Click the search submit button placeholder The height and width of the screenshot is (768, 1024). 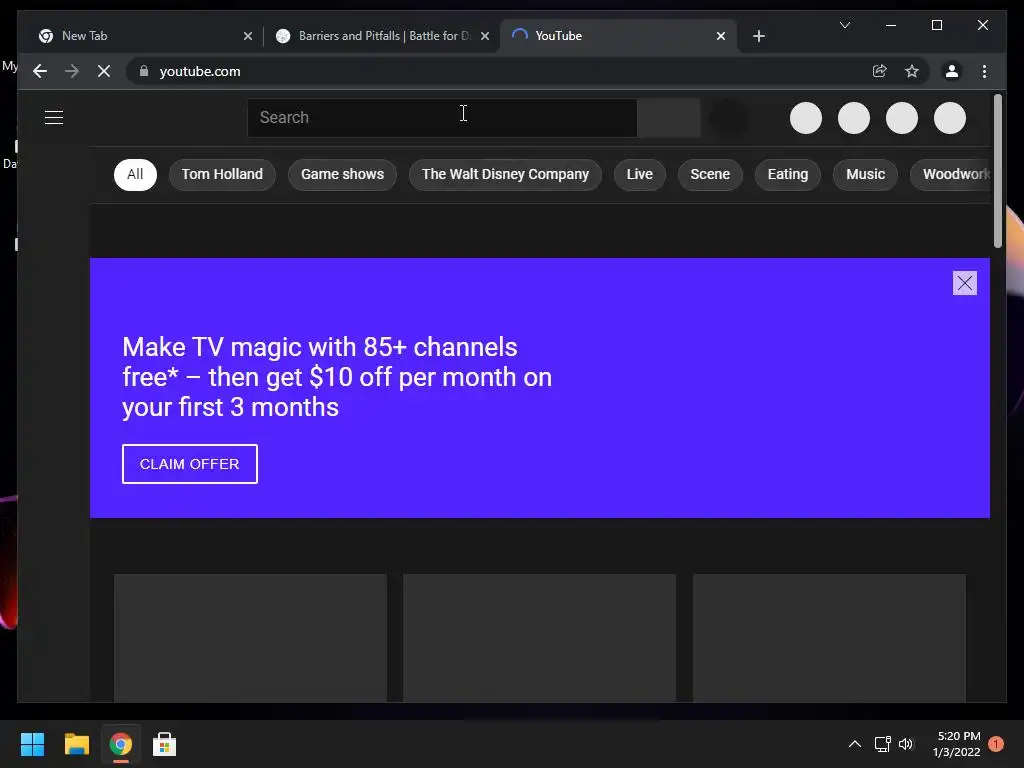point(669,118)
